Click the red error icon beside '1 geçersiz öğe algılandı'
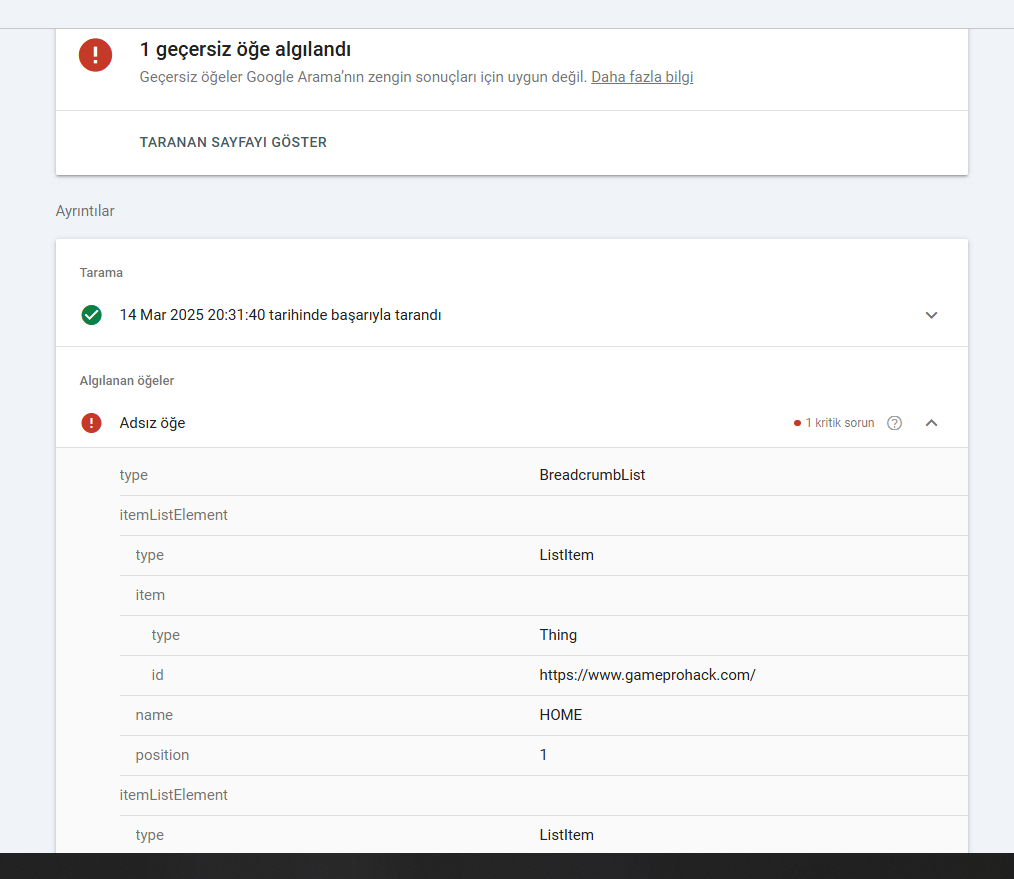This screenshot has width=1014, height=879. (x=95, y=54)
